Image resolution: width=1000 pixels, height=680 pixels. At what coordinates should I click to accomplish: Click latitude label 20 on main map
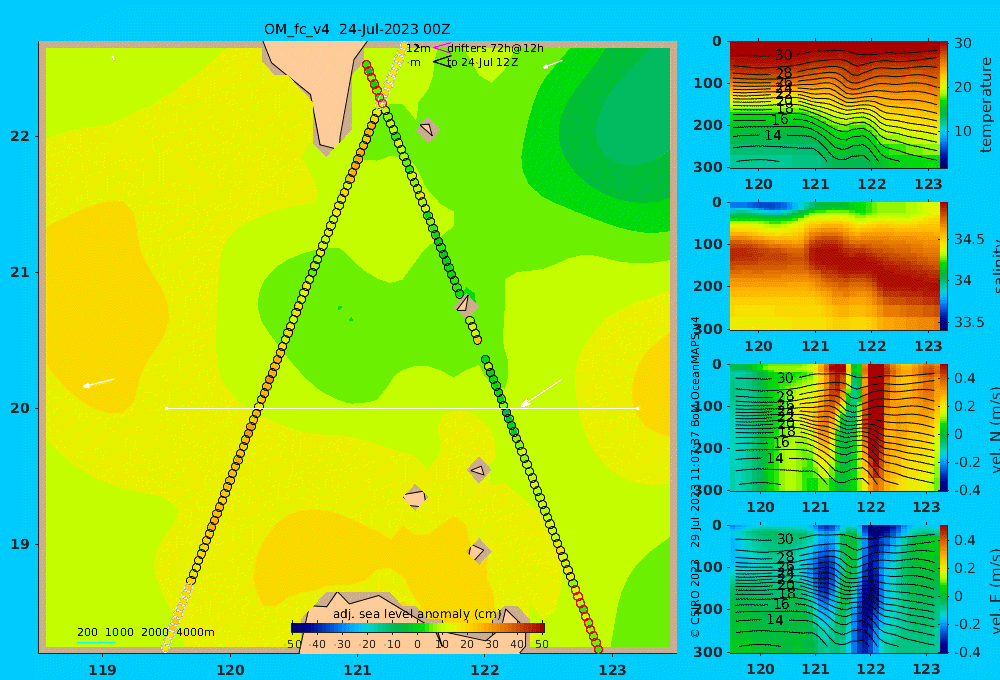[x=20, y=408]
